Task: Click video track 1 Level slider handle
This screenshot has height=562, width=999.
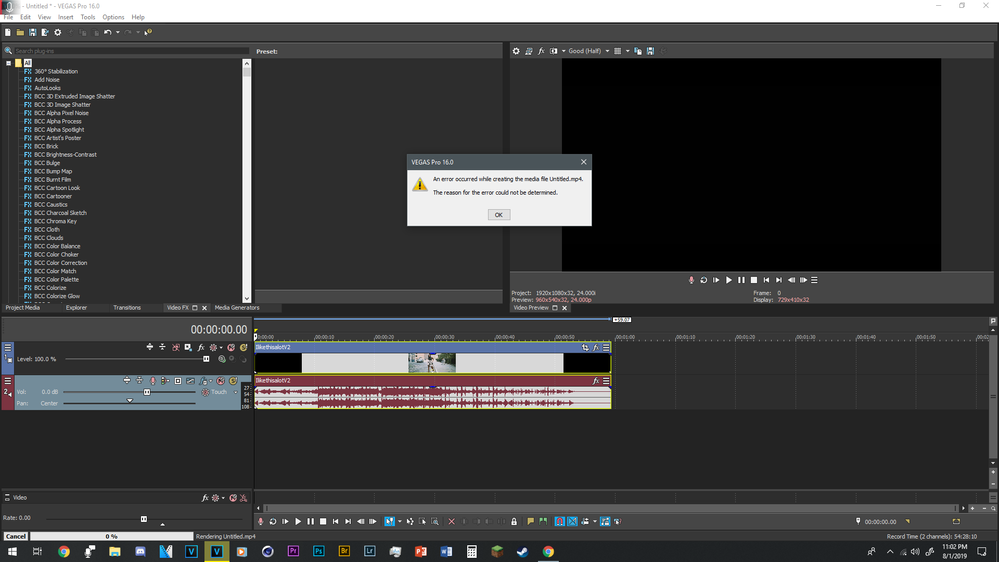Action: pyautogui.click(x=206, y=359)
